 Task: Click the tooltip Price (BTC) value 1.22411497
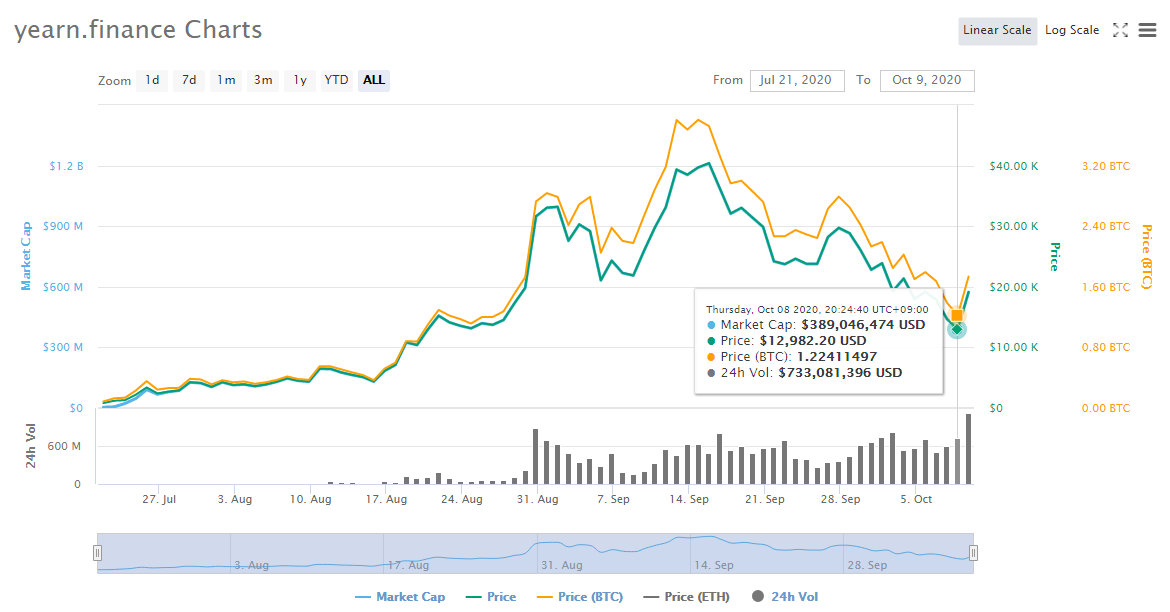pos(837,357)
